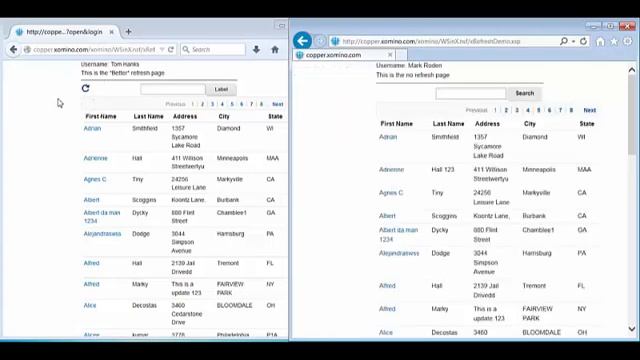640x360 pixels.
Task: Open IE address bar dropdown arrow
Action: (573, 41)
